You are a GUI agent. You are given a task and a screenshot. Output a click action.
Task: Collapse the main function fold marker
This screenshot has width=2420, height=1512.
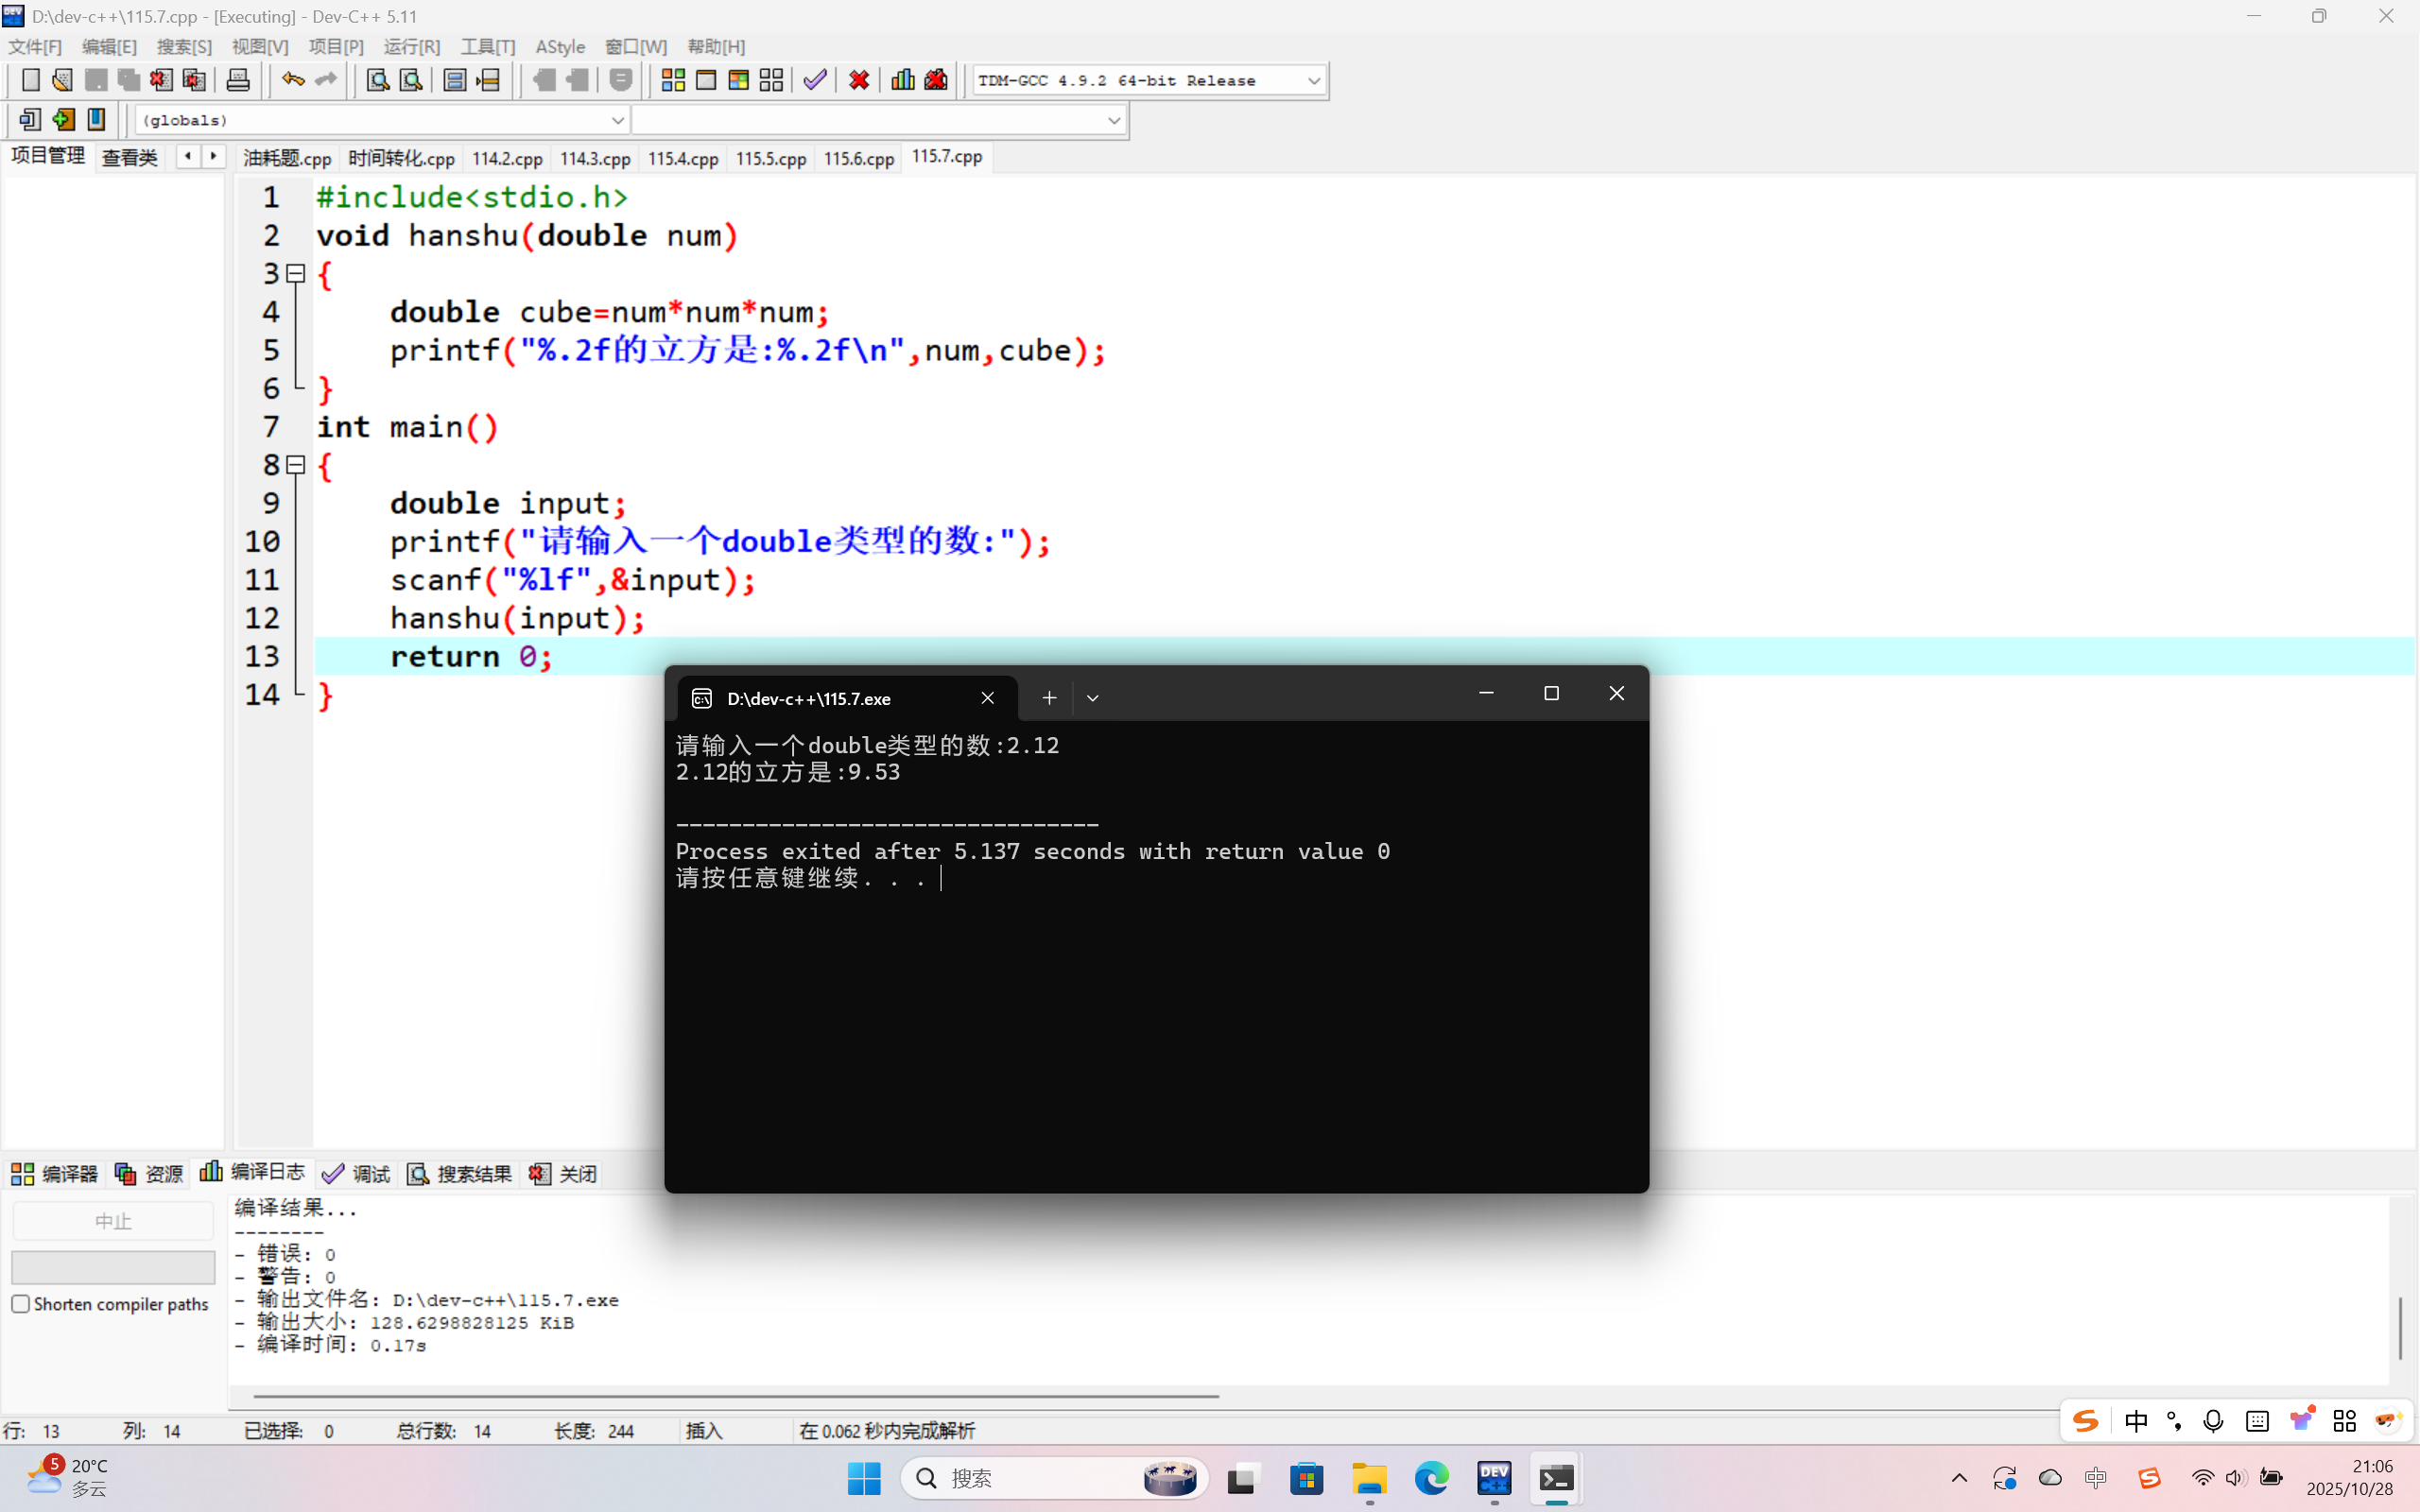pos(296,465)
